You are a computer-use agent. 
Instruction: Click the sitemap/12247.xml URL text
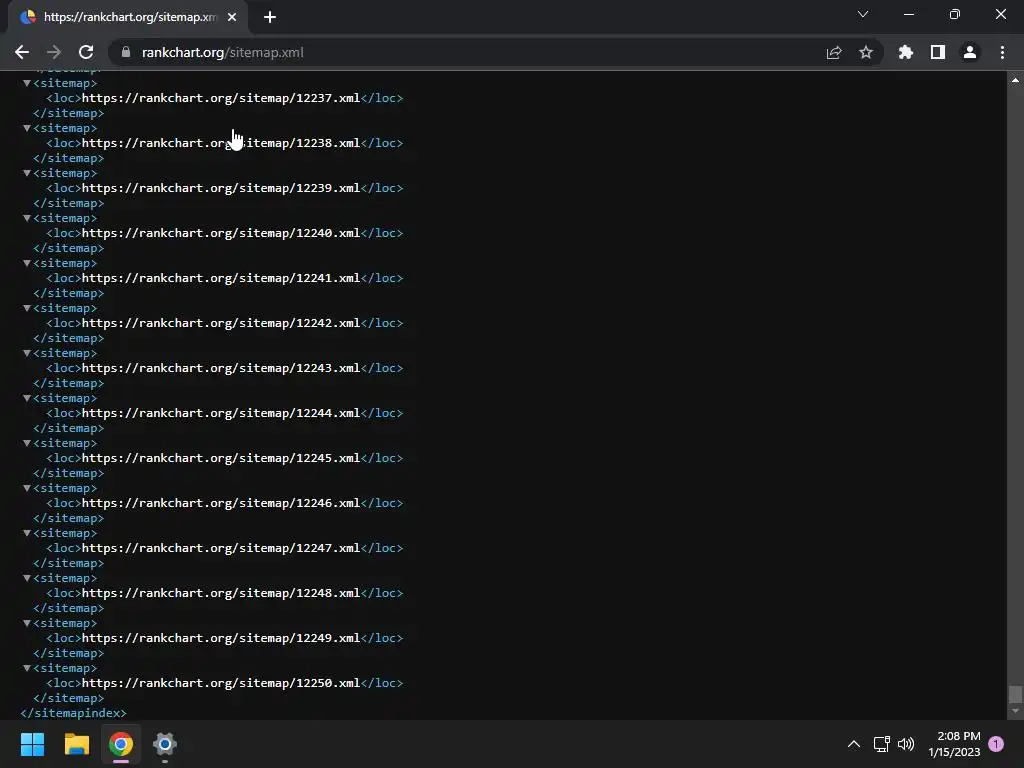pyautogui.click(x=221, y=549)
